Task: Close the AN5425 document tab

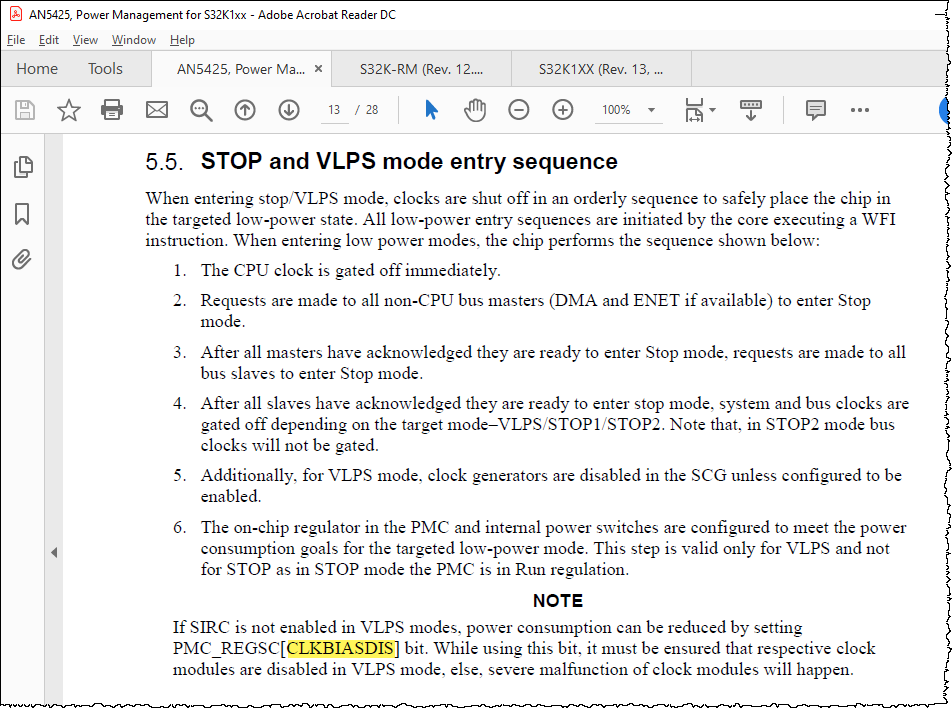Action: pos(318,69)
